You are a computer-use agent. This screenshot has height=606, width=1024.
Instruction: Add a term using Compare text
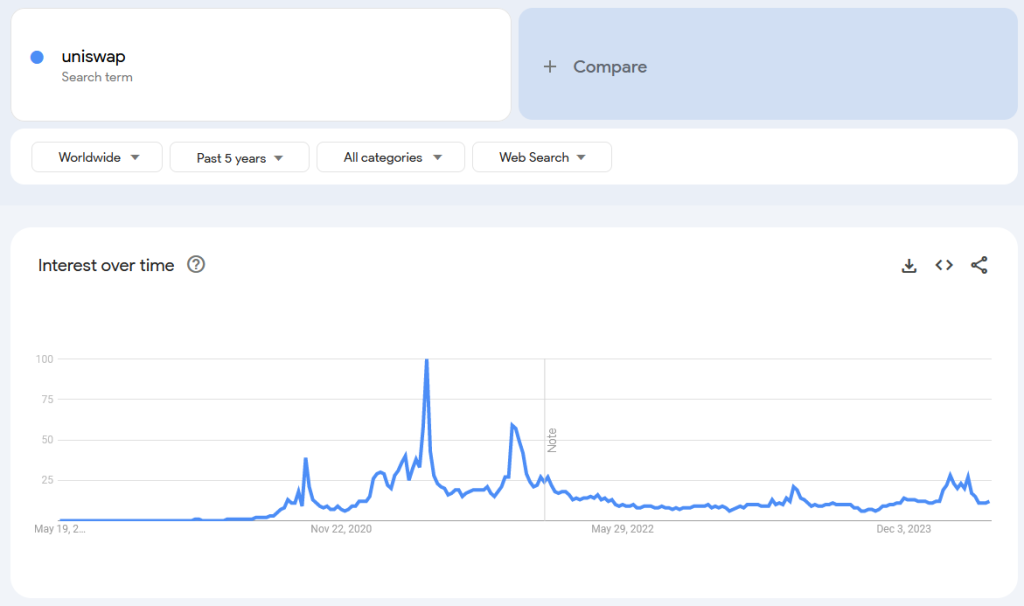[610, 67]
